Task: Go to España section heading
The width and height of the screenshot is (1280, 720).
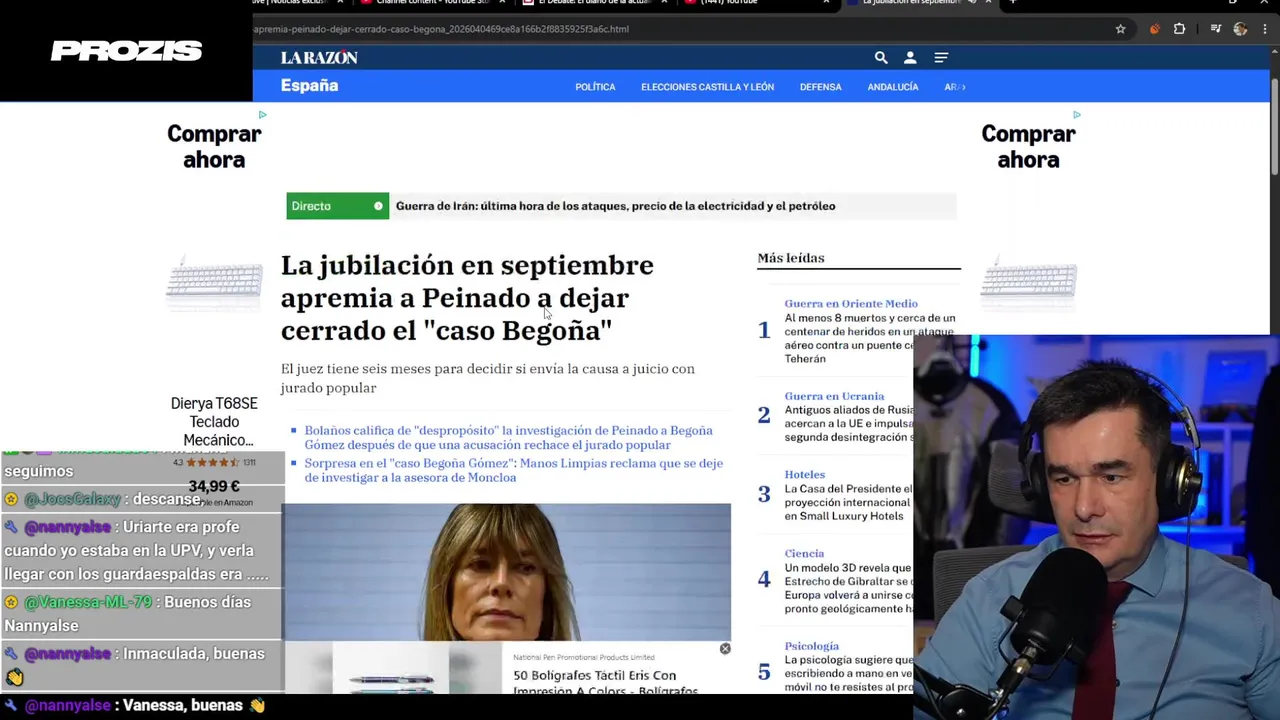Action: click(309, 86)
